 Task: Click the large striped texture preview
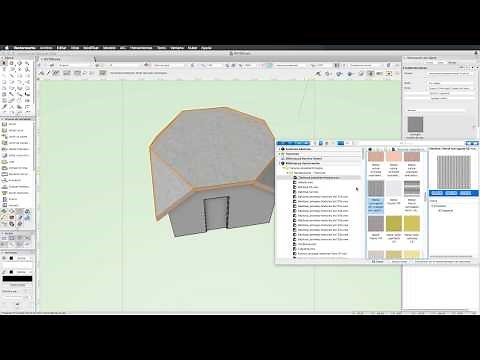453,171
